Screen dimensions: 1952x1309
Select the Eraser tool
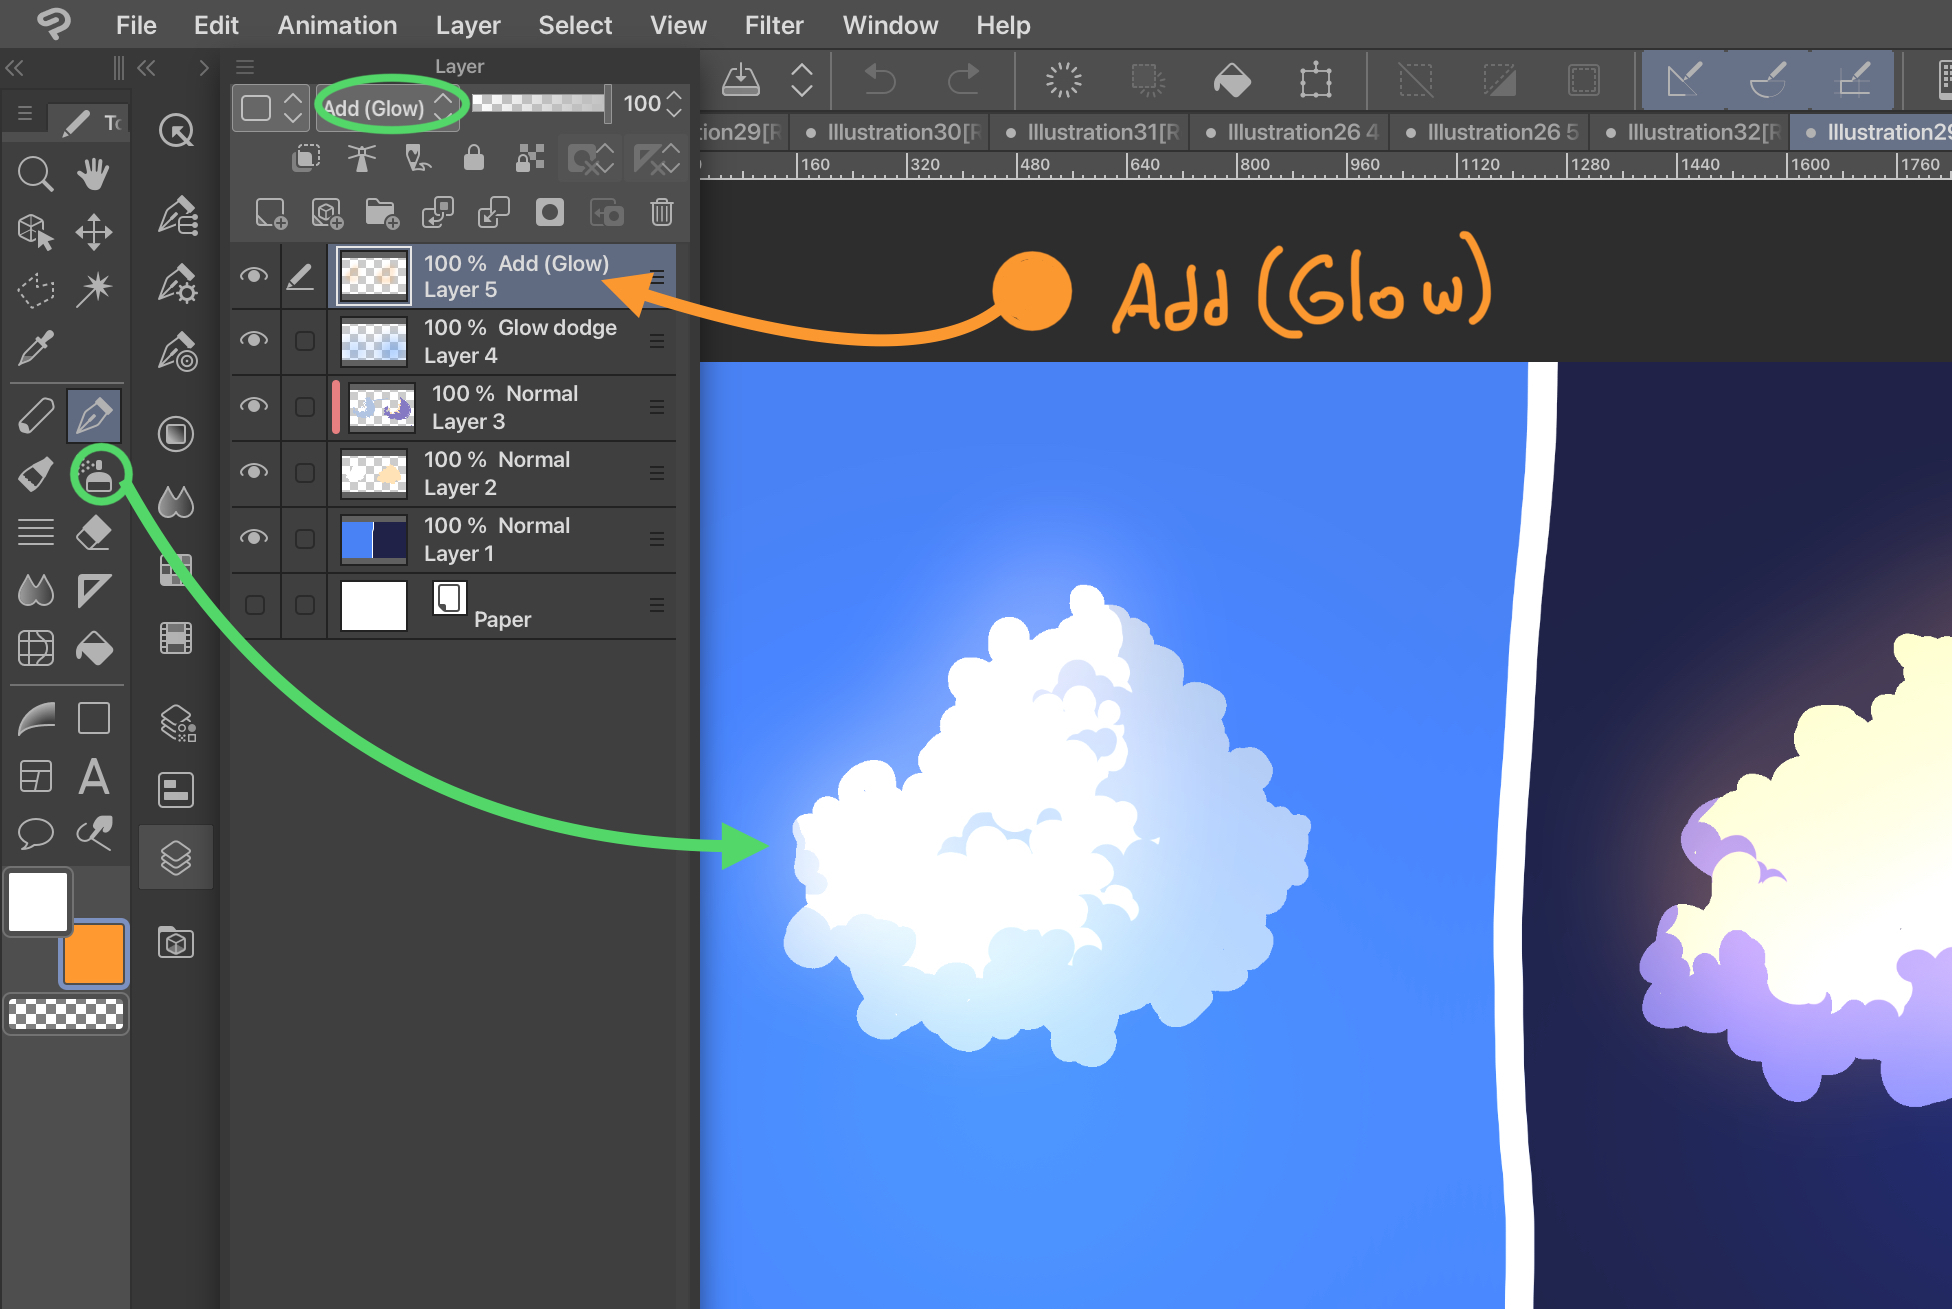[x=94, y=533]
